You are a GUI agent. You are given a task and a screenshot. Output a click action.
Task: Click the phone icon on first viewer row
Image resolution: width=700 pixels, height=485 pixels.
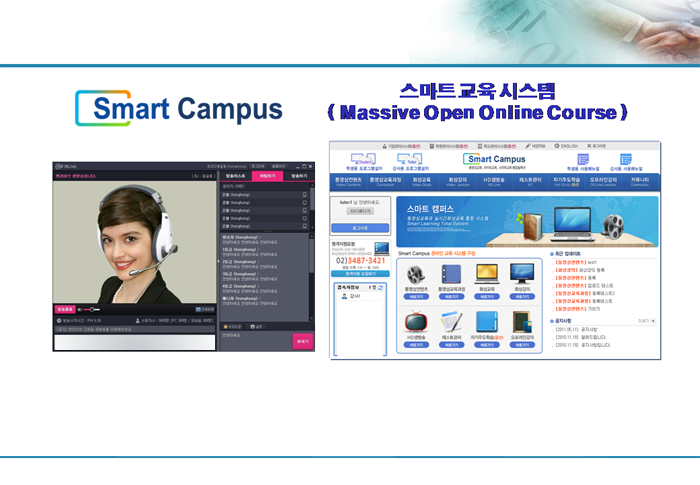click(305, 195)
